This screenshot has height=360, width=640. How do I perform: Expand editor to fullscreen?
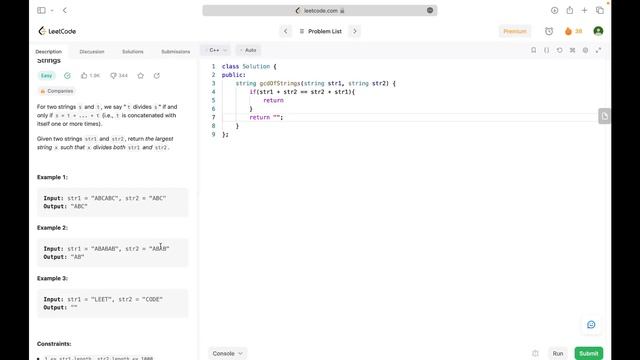(x=598, y=50)
